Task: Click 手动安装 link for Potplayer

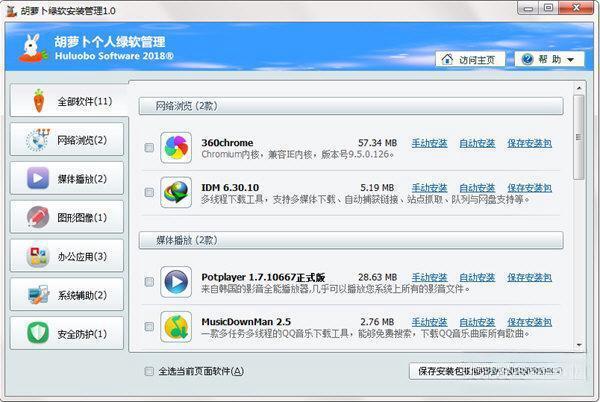Action: (x=429, y=277)
